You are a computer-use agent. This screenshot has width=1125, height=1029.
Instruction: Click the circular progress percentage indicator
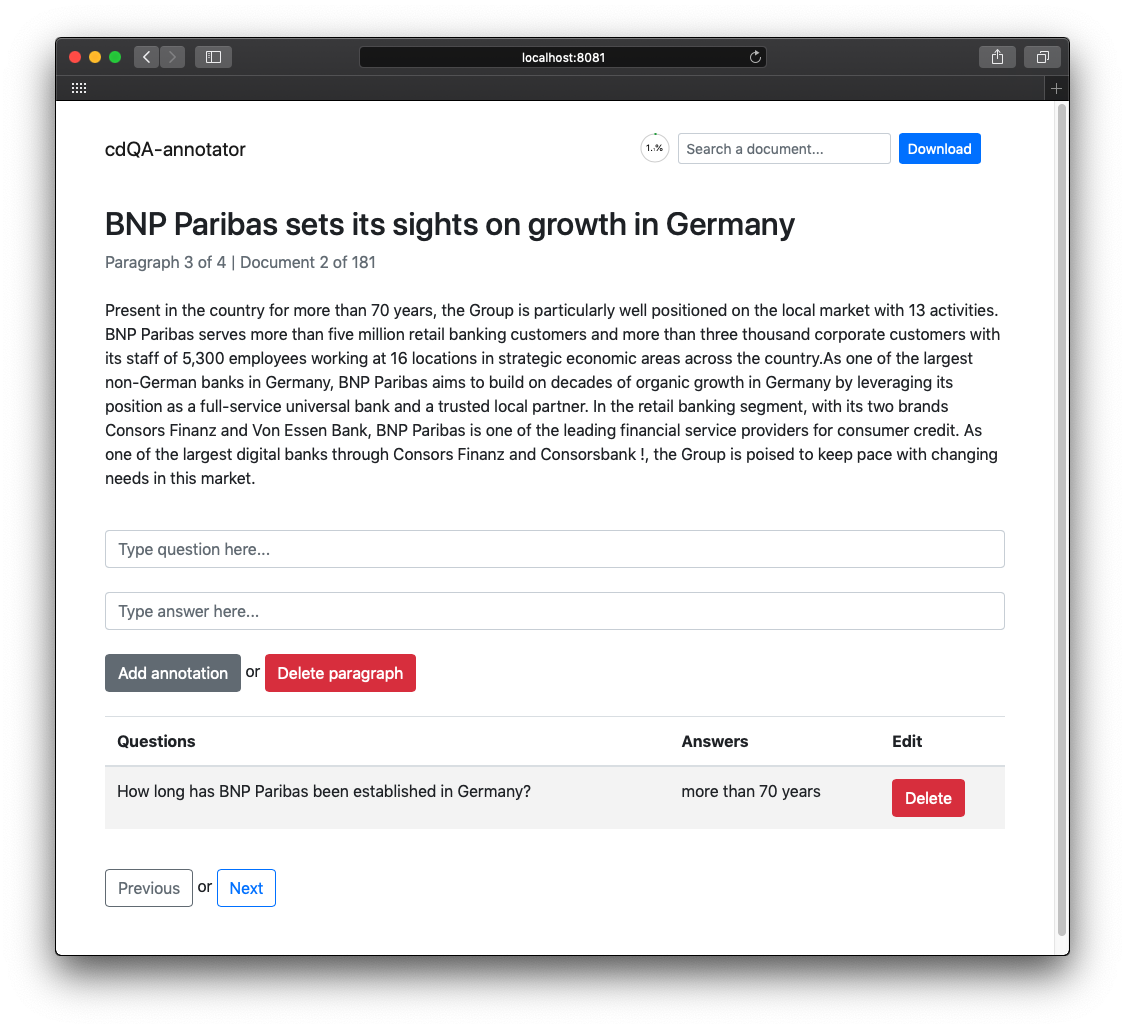pyautogui.click(x=654, y=148)
